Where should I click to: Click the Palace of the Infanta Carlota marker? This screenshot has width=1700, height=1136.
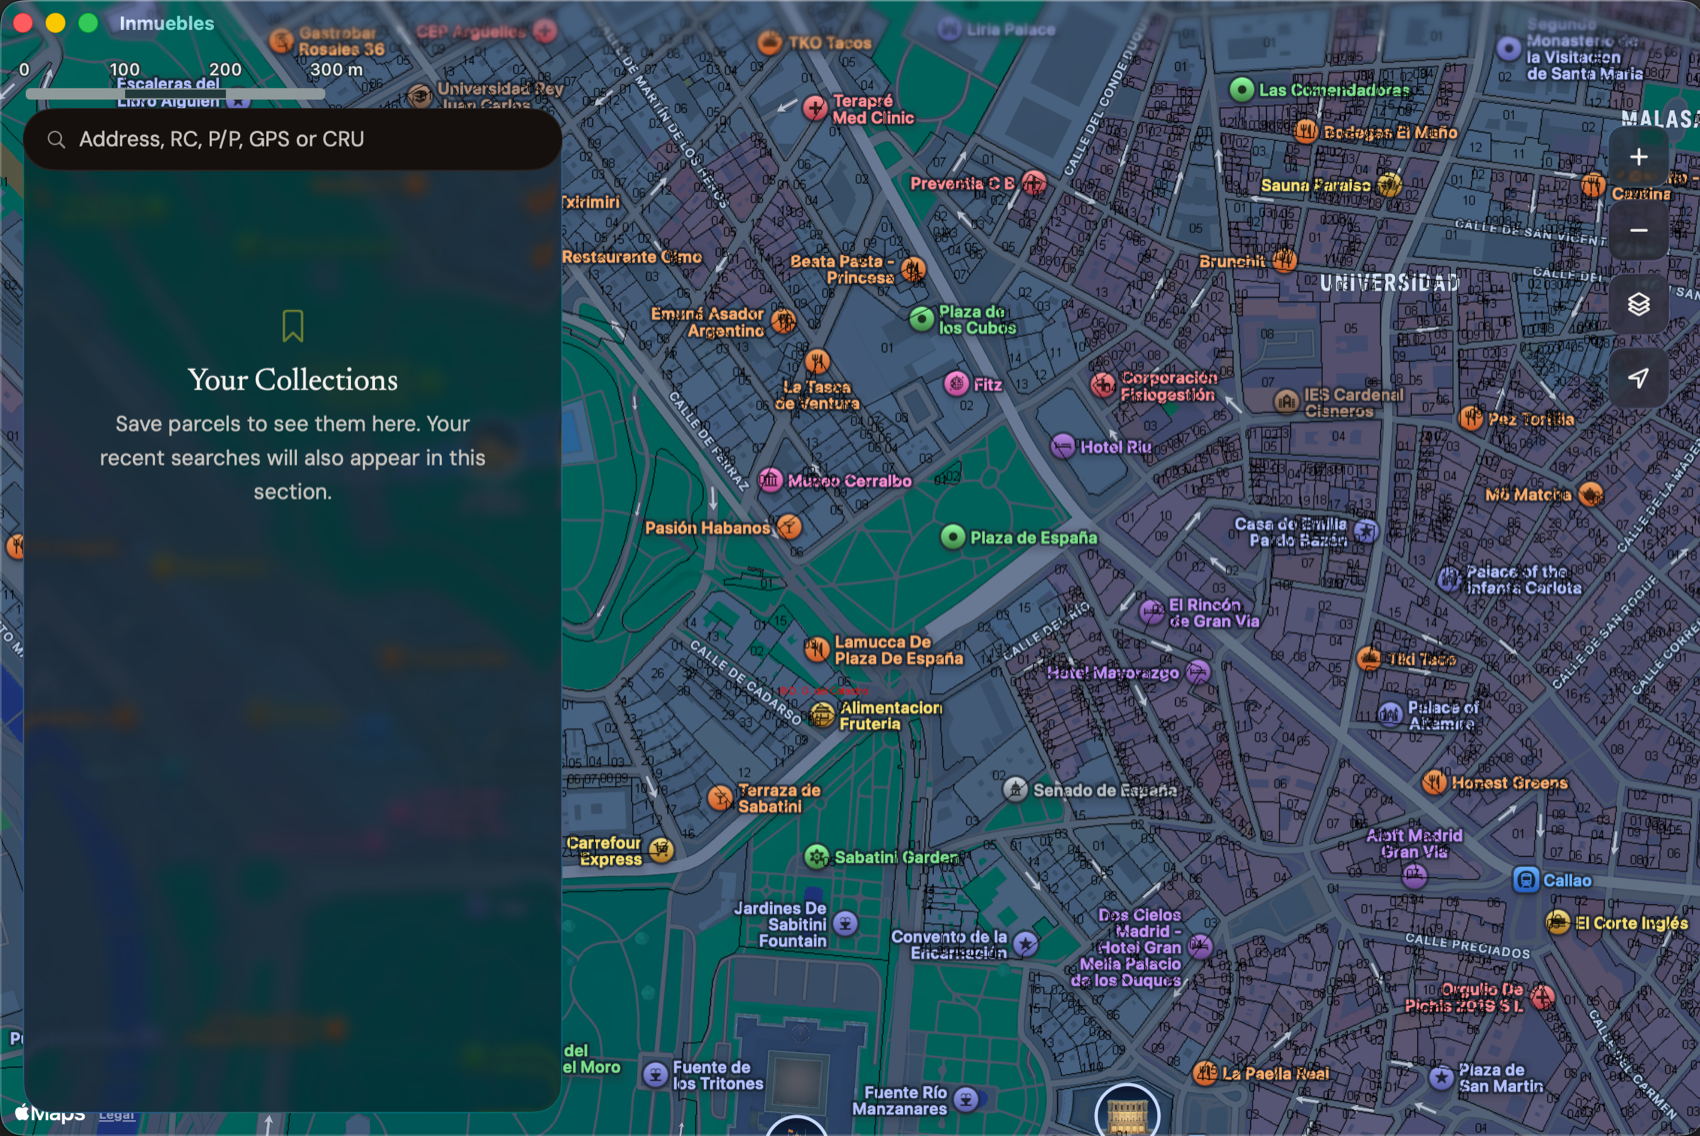[x=1449, y=579]
